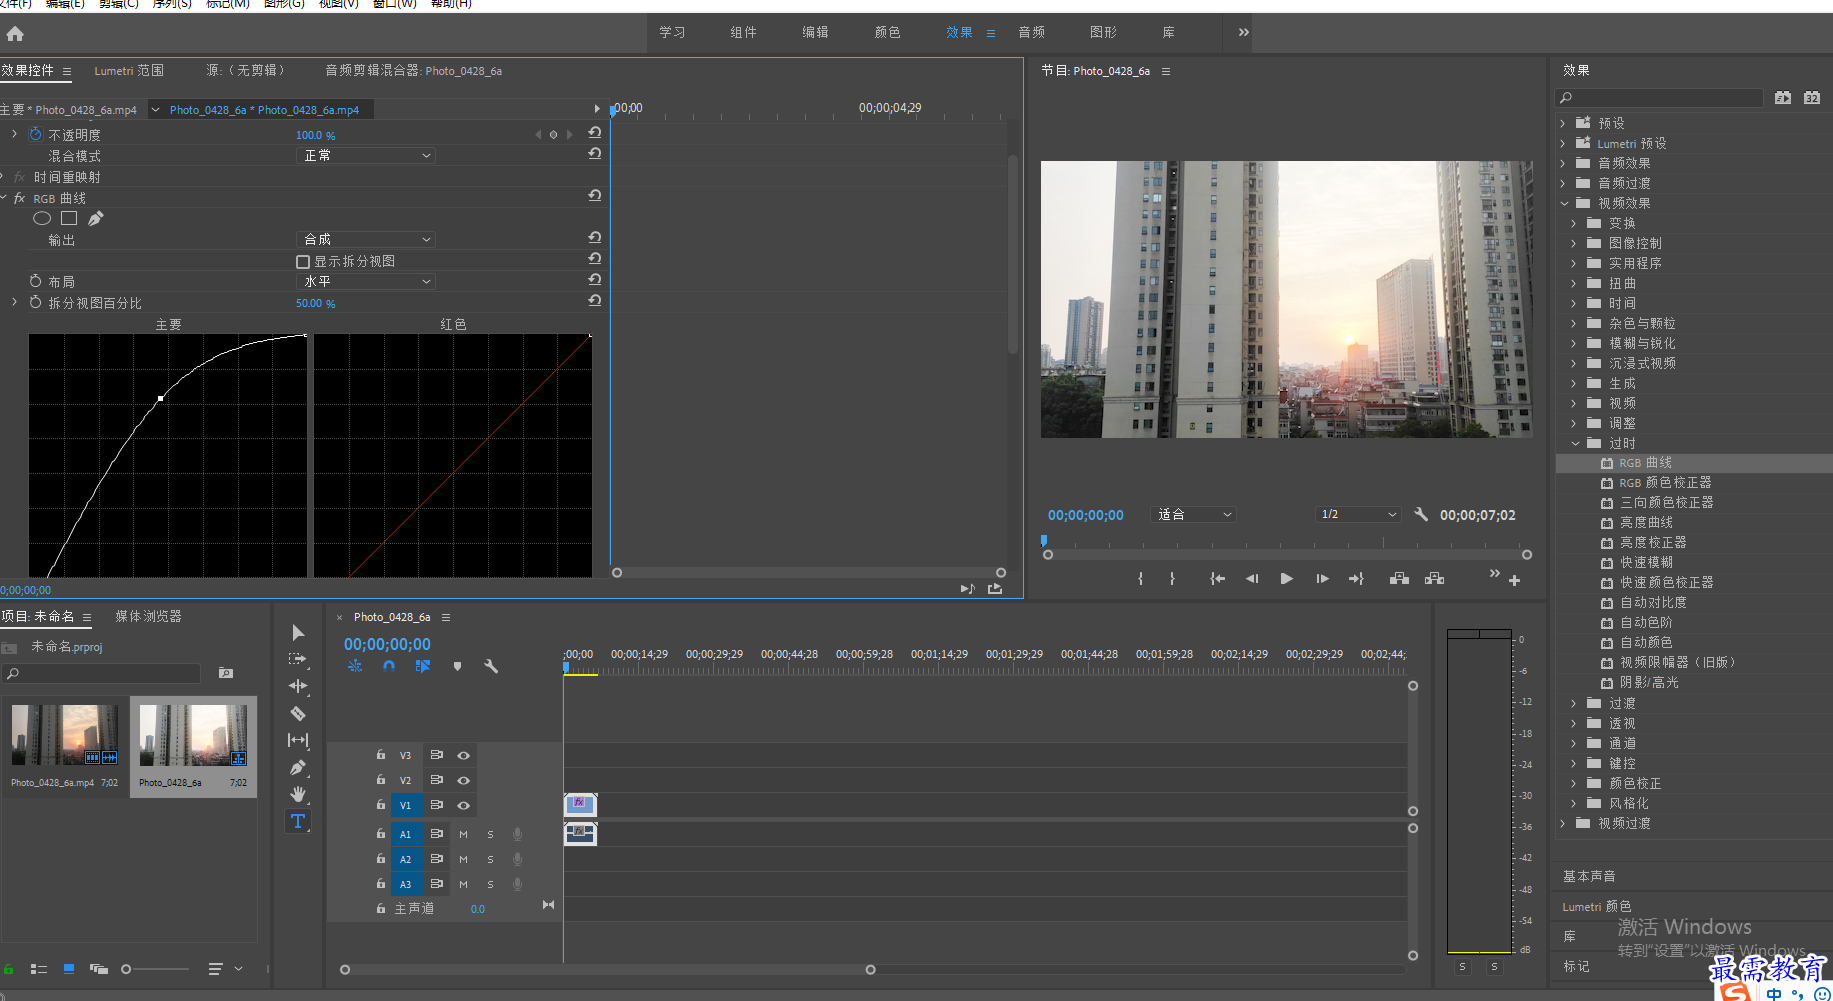
Task: Click the timeline wrench display settings
Action: click(x=491, y=666)
